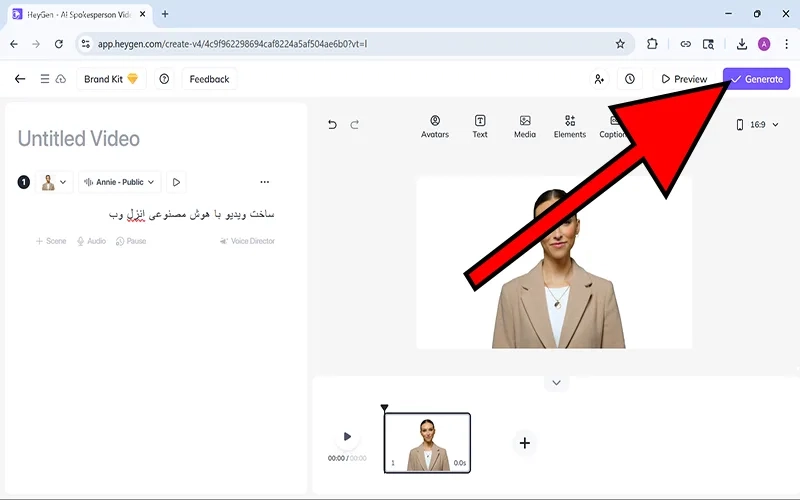Select scene 1 thumbnail in timeline
The height and width of the screenshot is (500, 800).
(427, 443)
